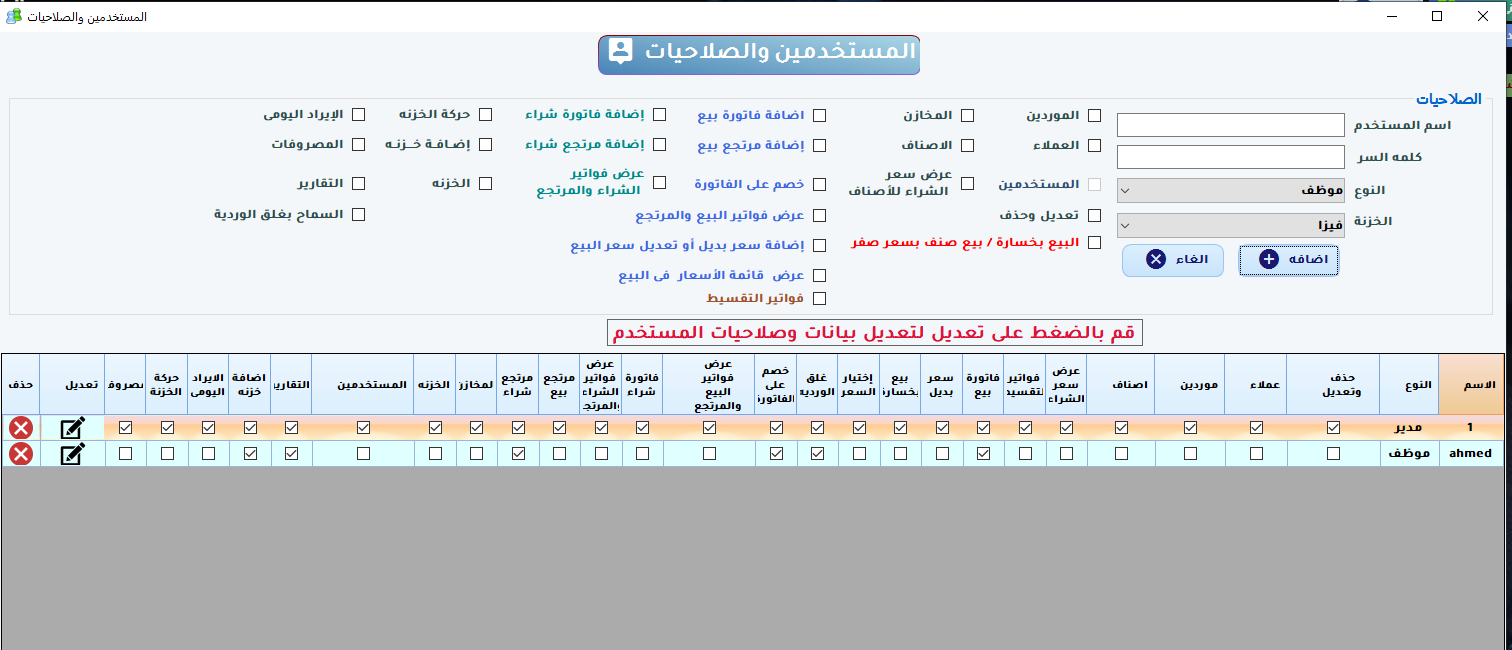
Task: Click inside the كلمه السر password field
Action: click(x=1230, y=156)
